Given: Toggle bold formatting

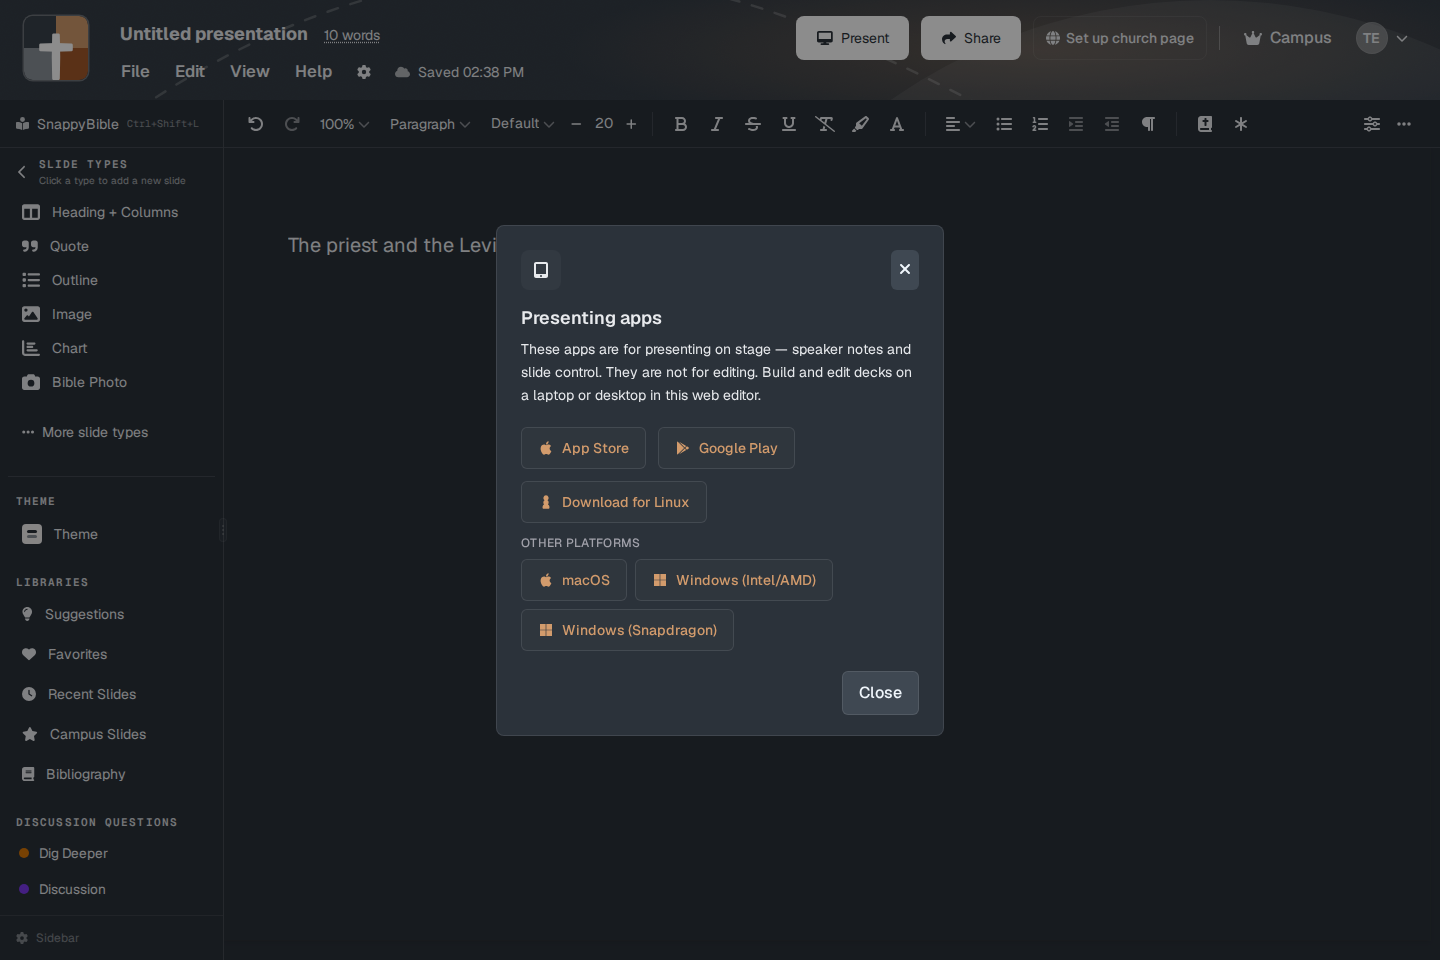Looking at the screenshot, I should [x=681, y=124].
